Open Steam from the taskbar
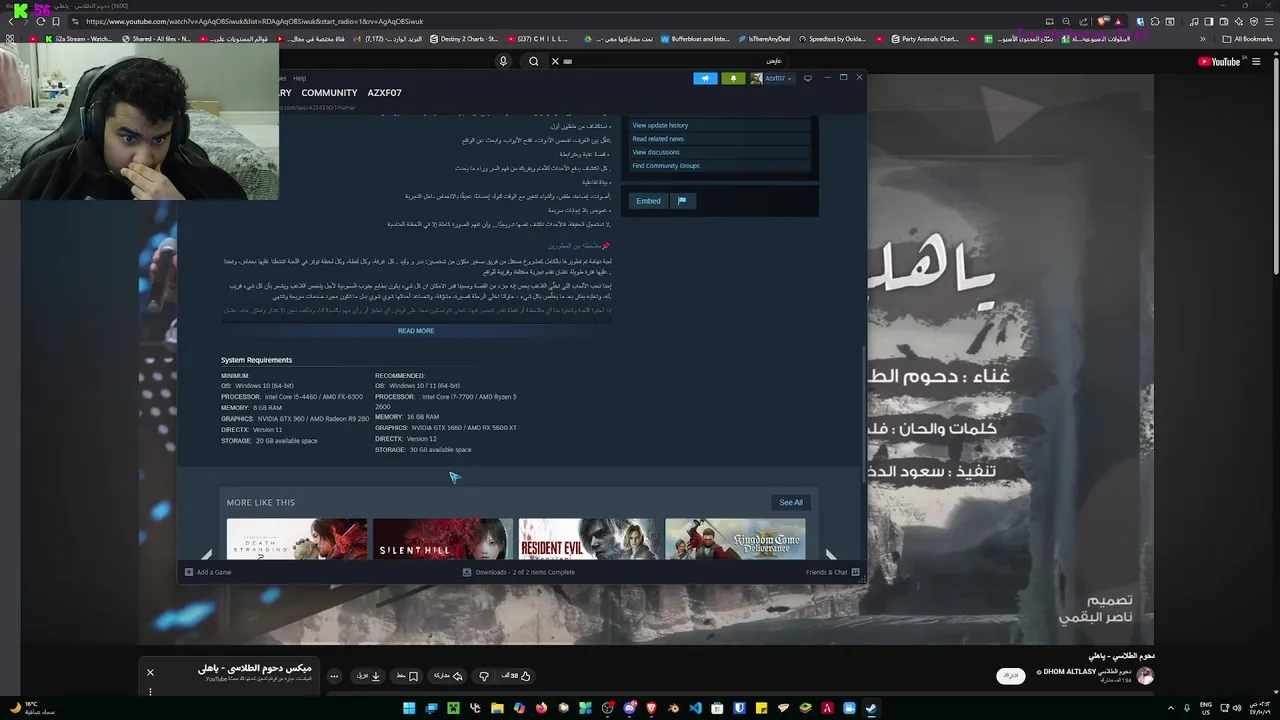The width and height of the screenshot is (1280, 720). (871, 708)
